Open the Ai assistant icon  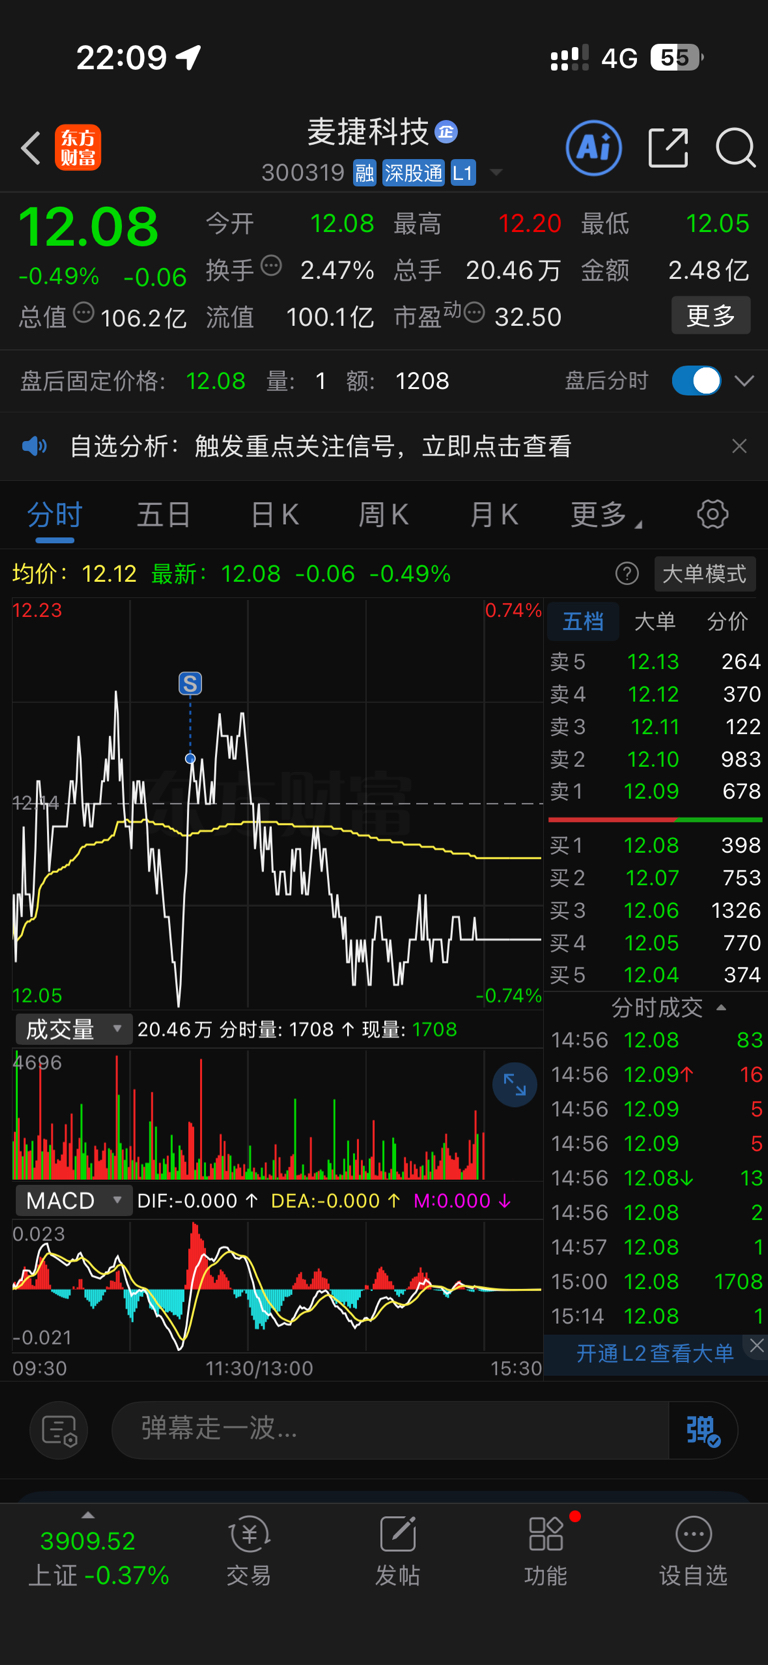click(x=594, y=148)
